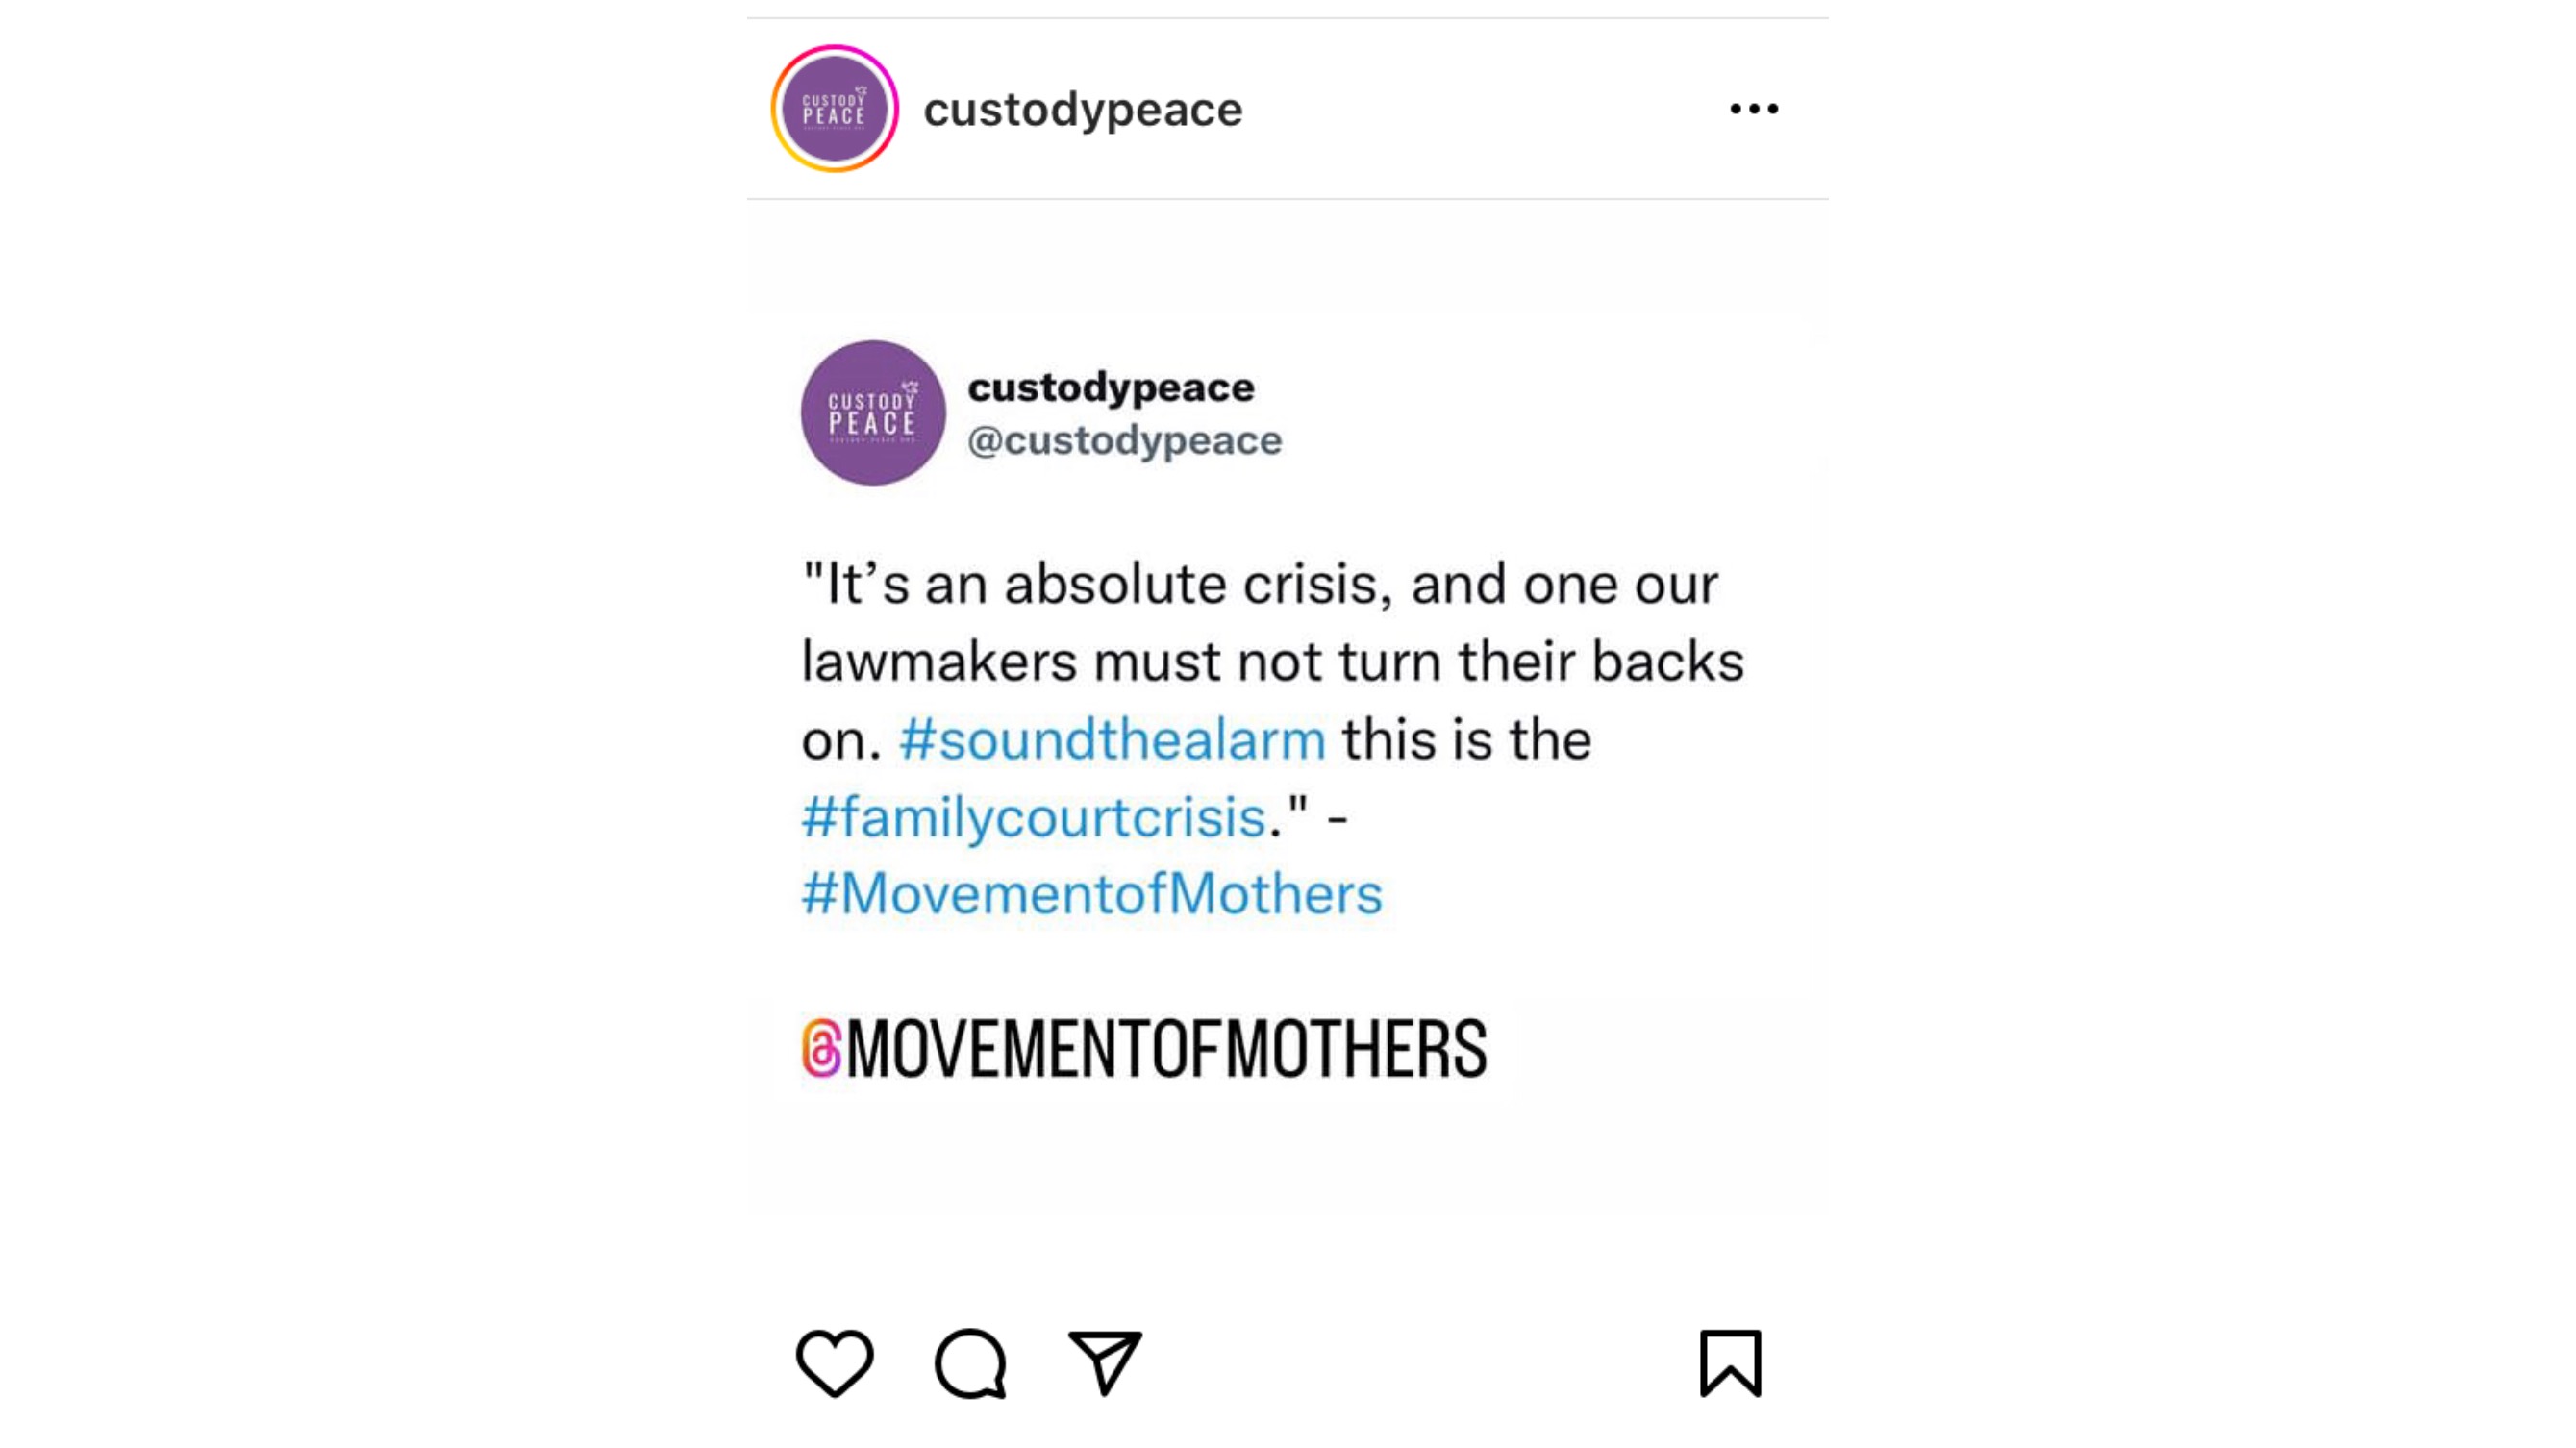Click the text "lawmakers must not turn their backs"
The height and width of the screenshot is (1448, 2576).
coord(1272,662)
